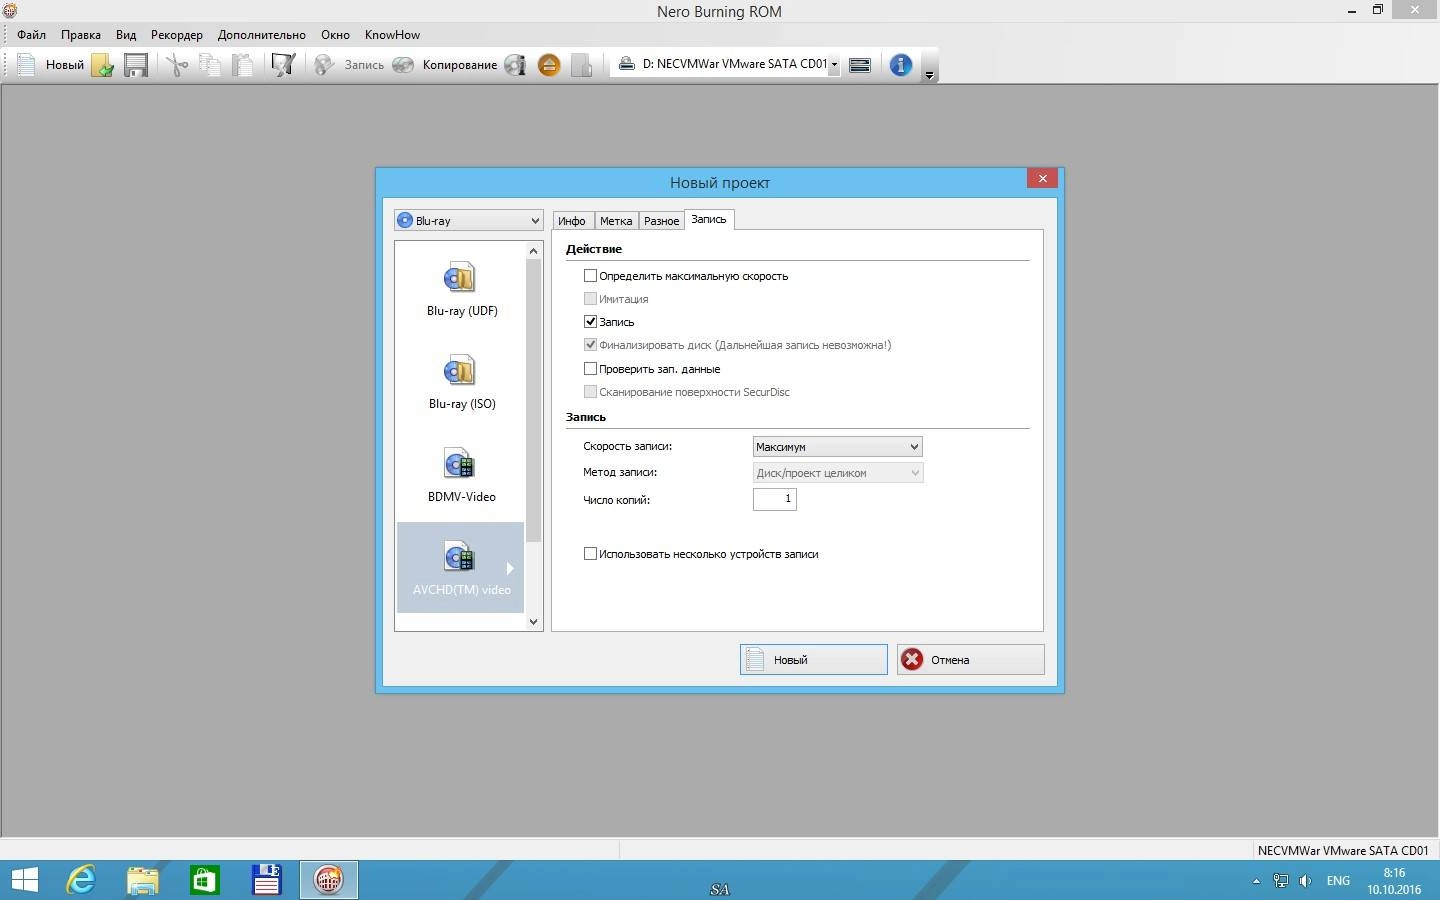Screen dimensions: 1440x900
Task: Open the Файл menu
Action: (x=31, y=34)
